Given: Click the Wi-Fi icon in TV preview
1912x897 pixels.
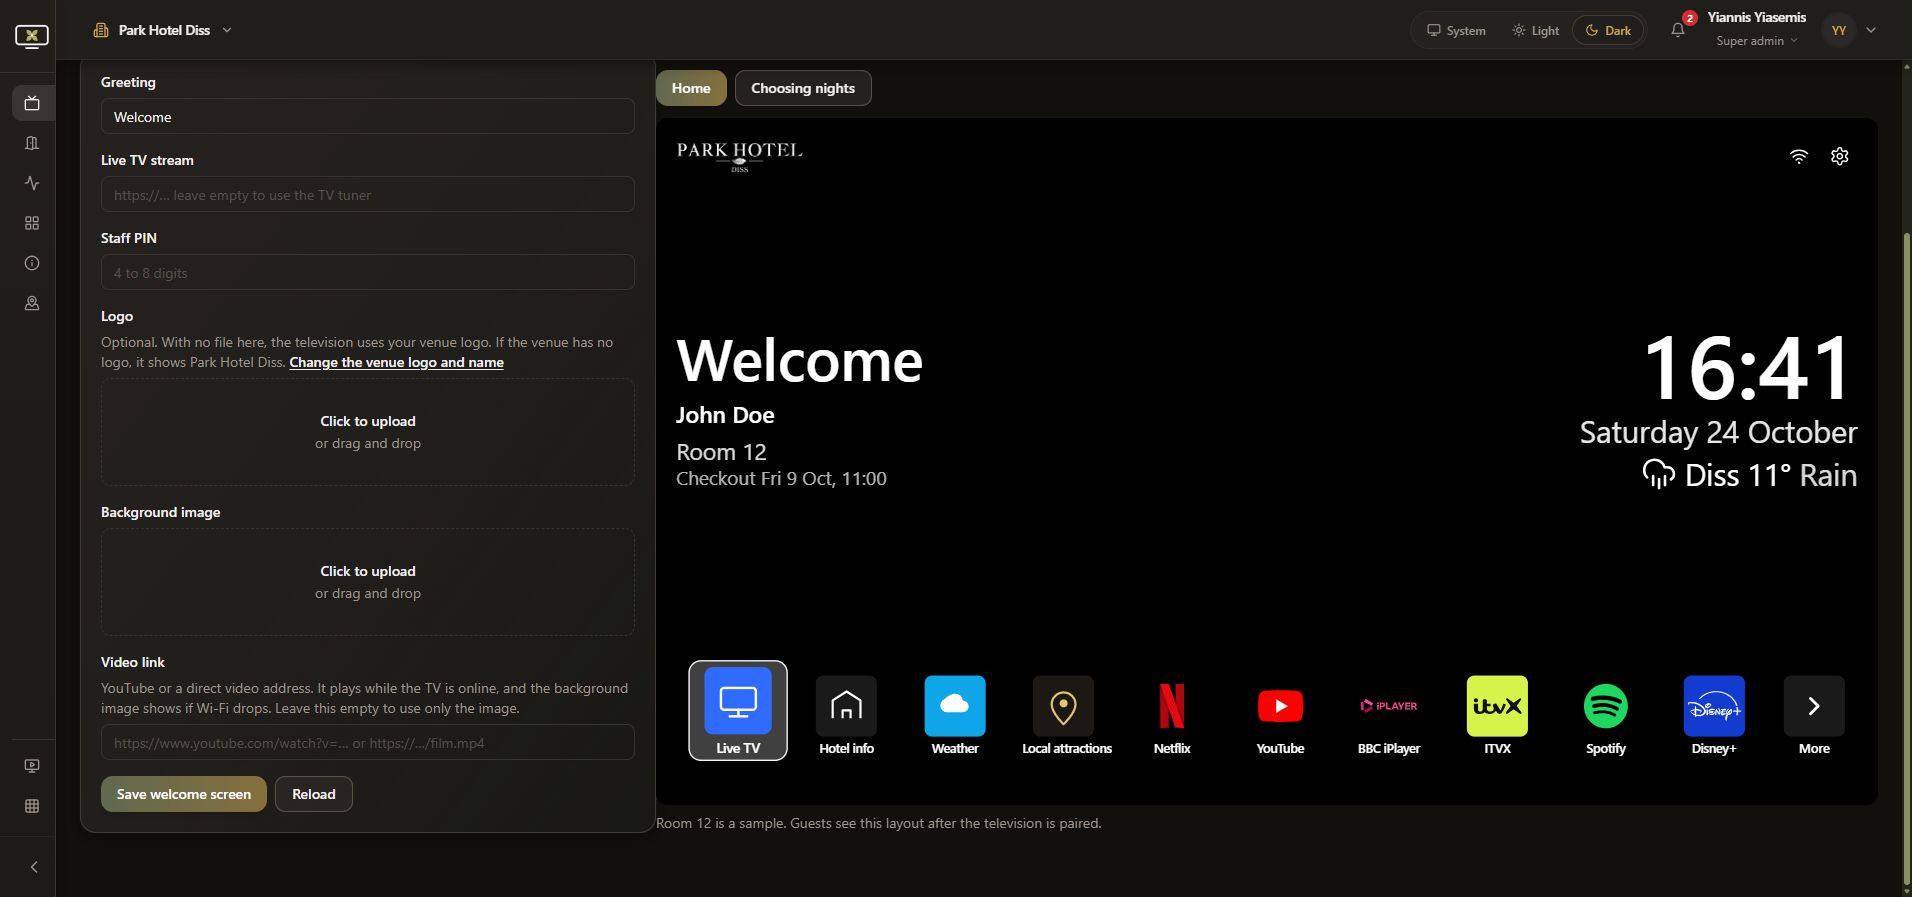Looking at the screenshot, I should [x=1799, y=156].
